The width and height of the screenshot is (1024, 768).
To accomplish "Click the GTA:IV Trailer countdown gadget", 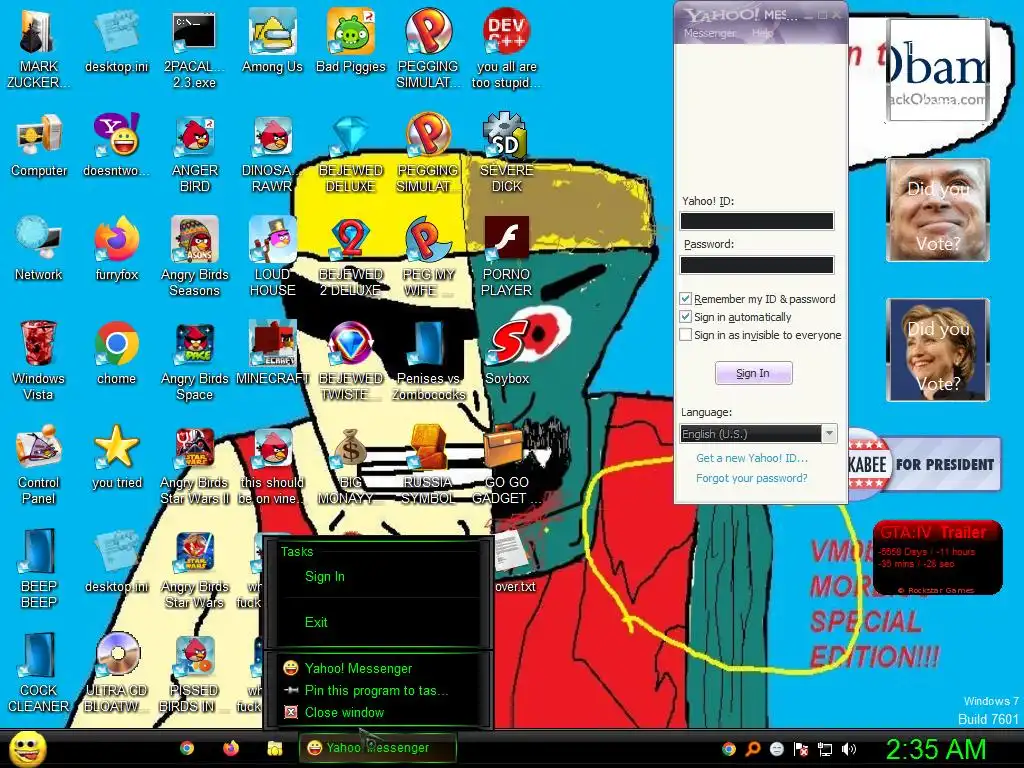I will click(x=937, y=557).
